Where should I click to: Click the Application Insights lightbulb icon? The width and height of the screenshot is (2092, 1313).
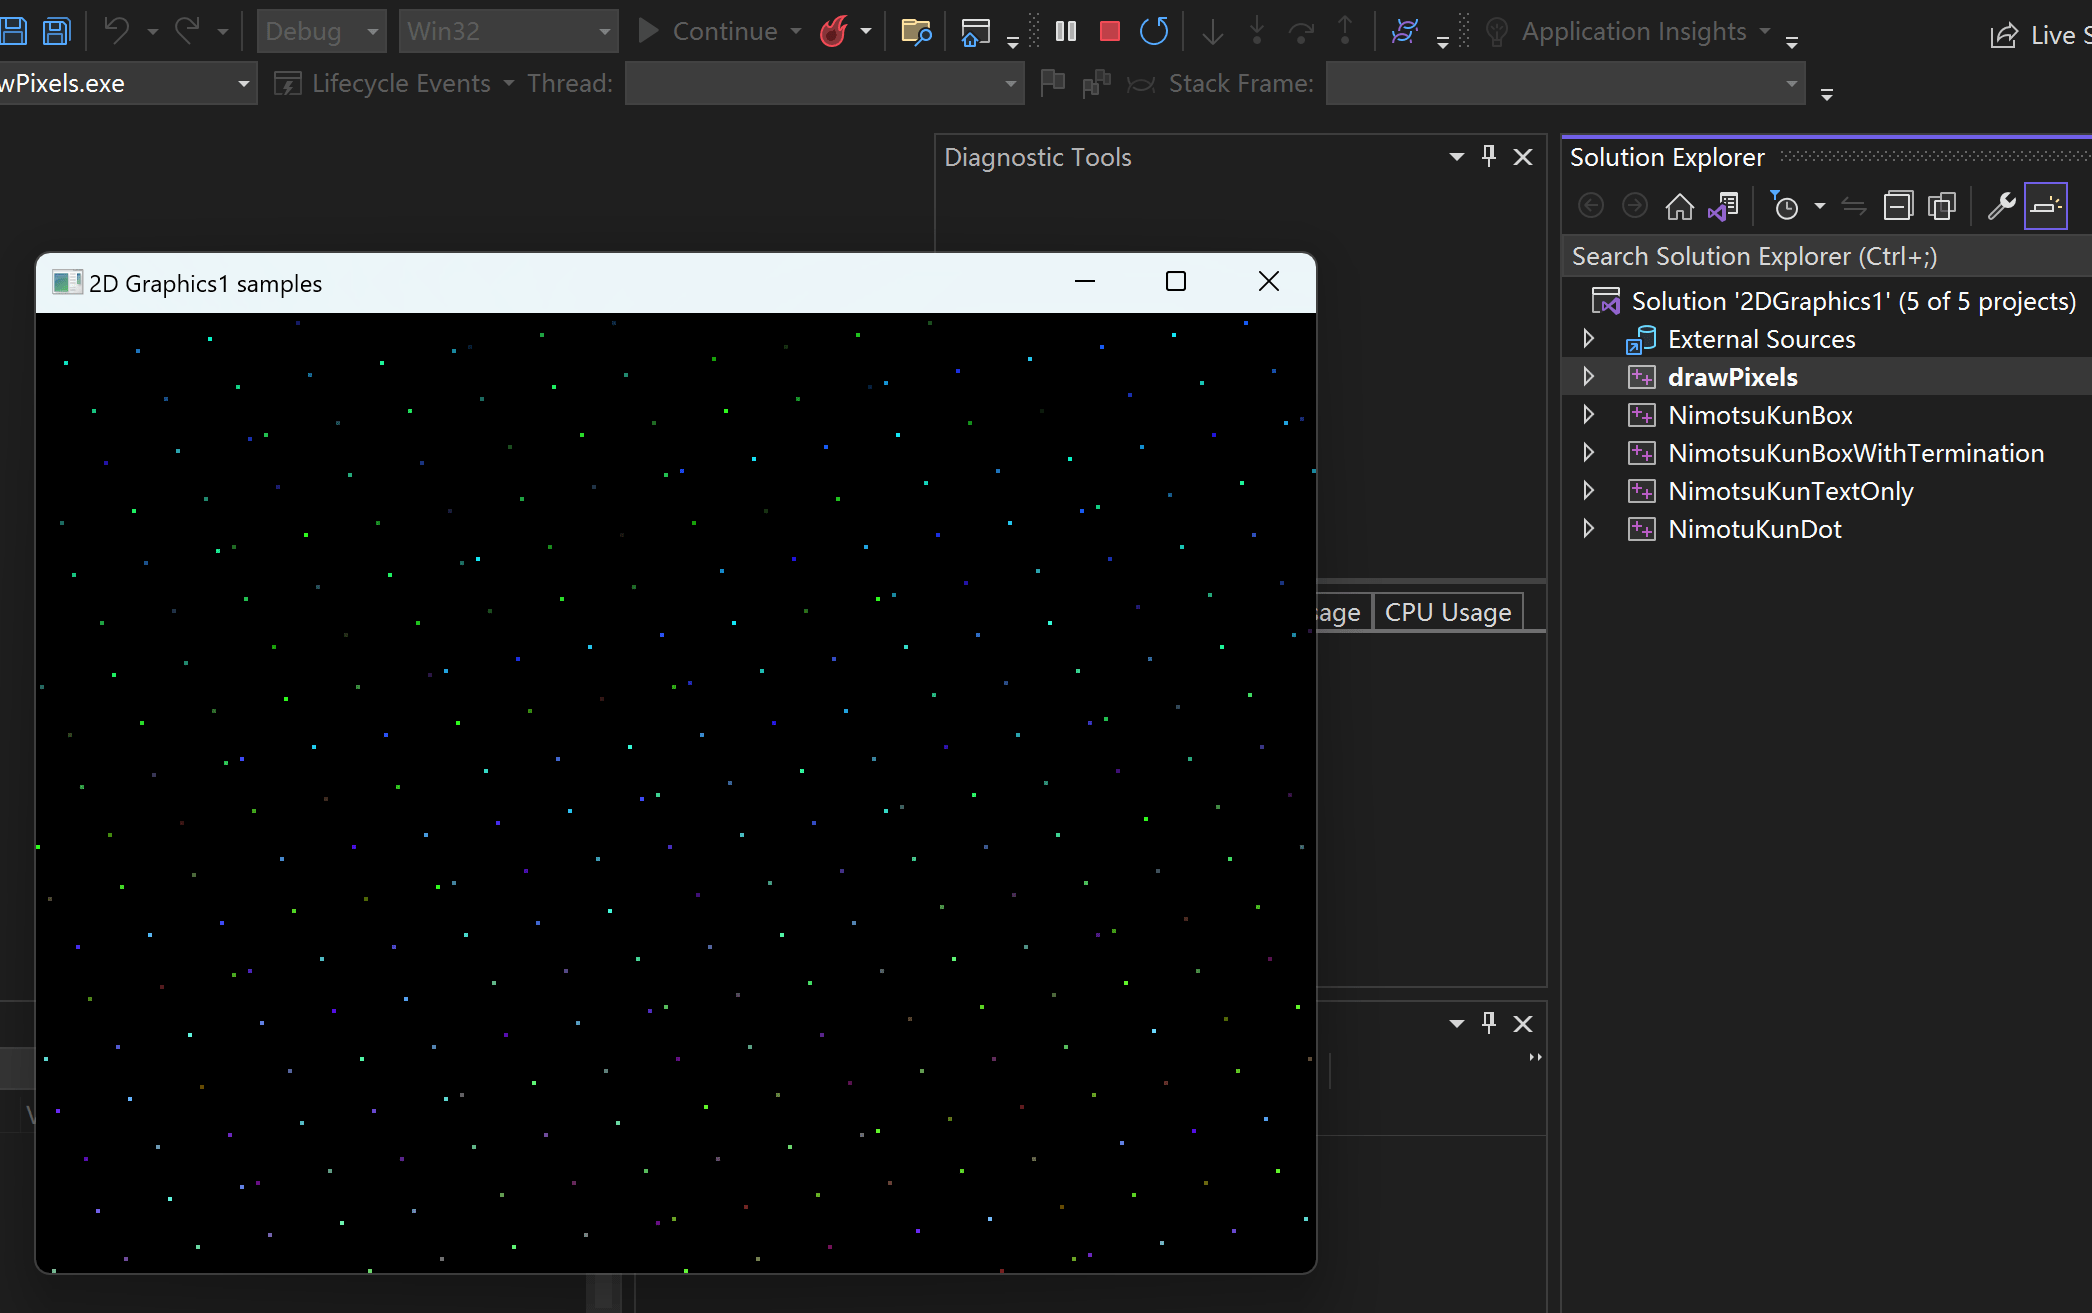click(x=1497, y=32)
